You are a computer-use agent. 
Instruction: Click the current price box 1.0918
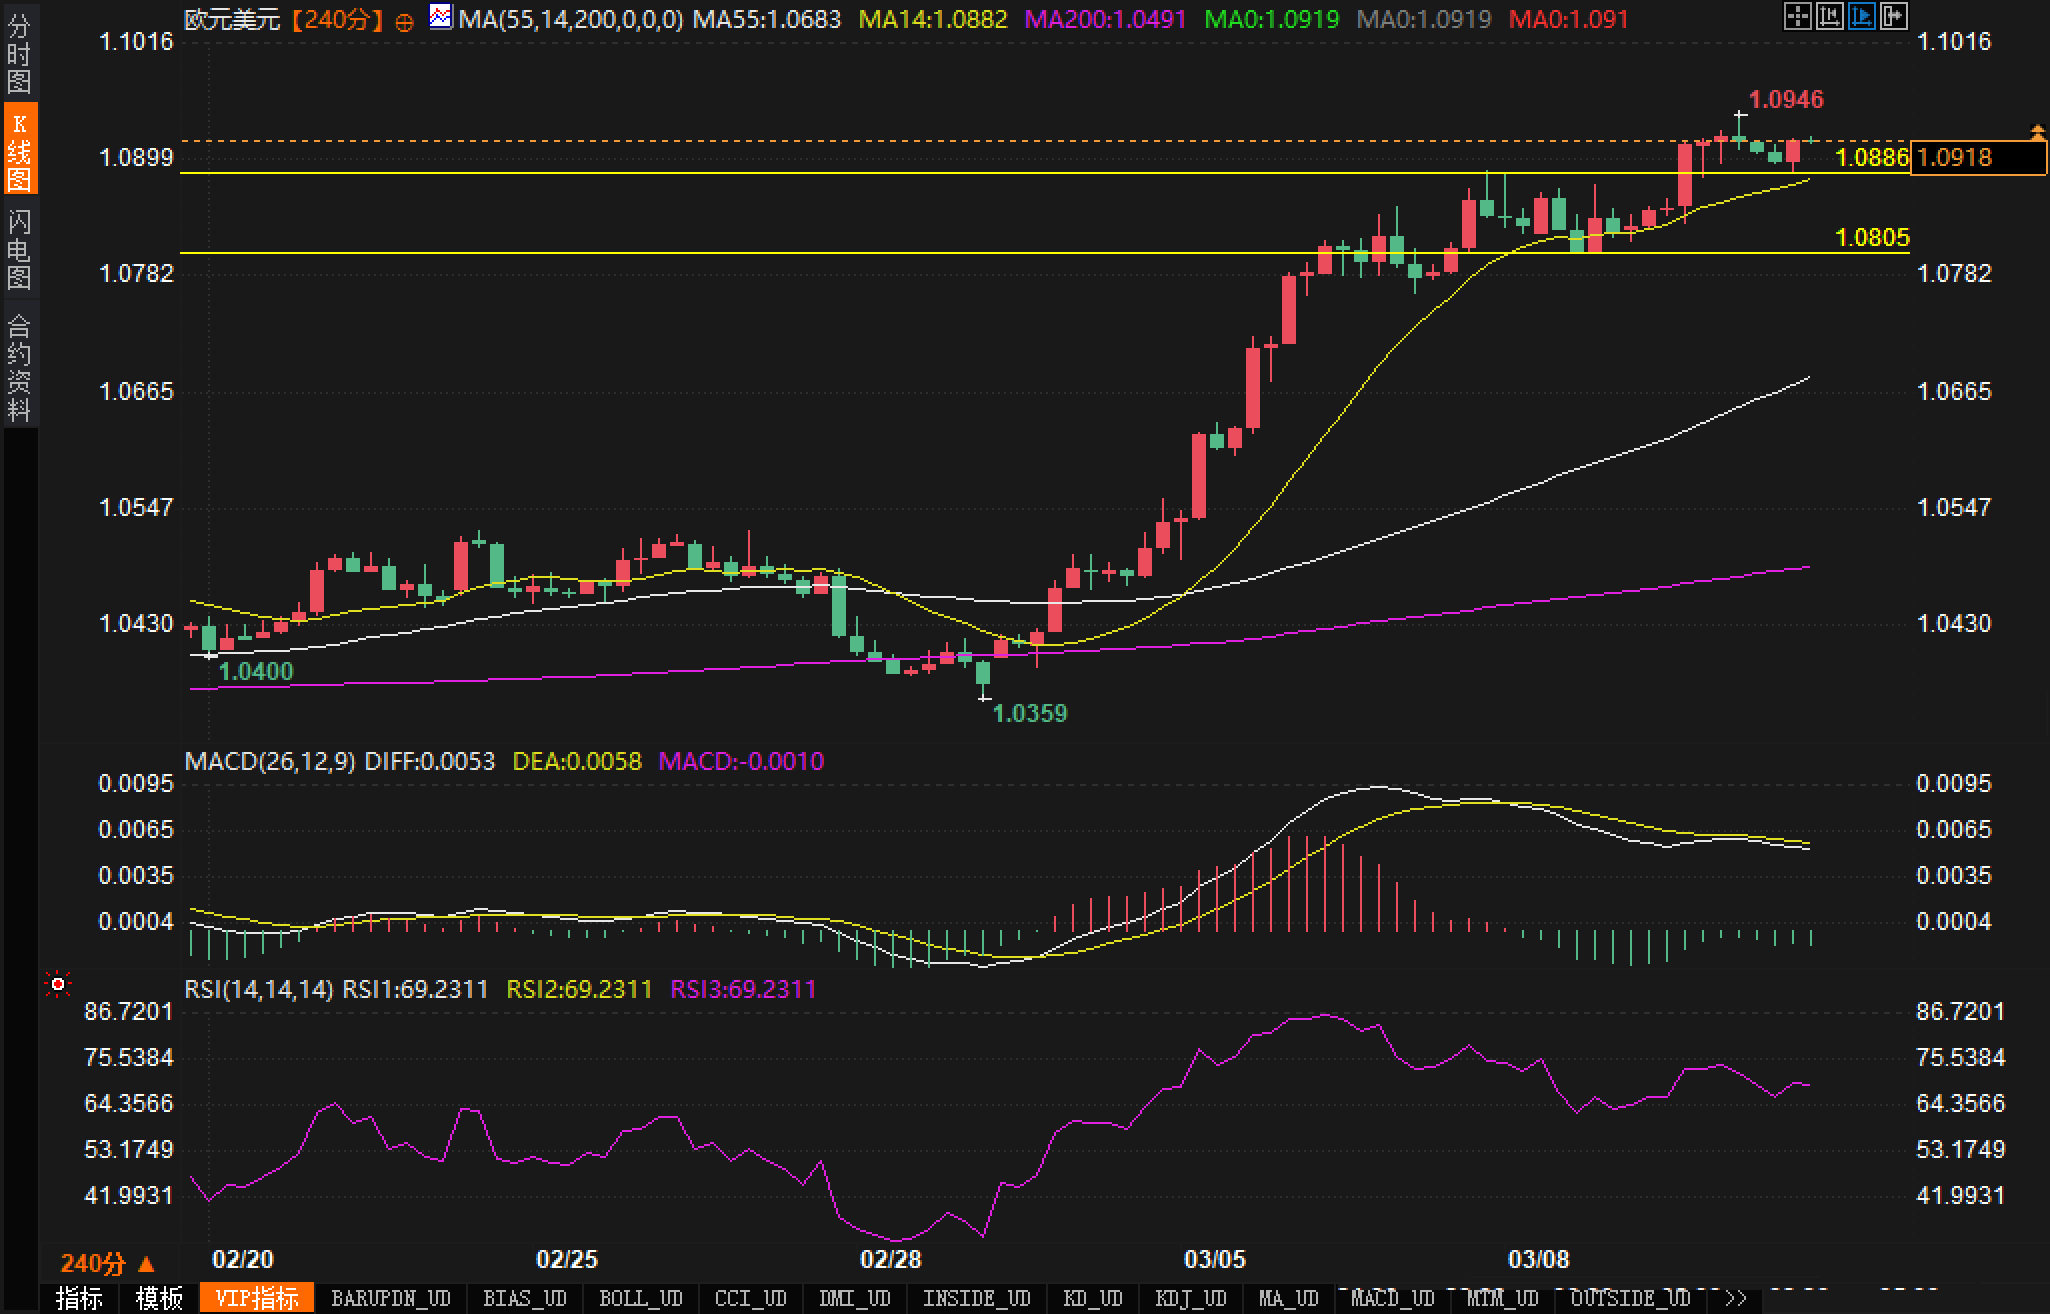(x=1978, y=157)
